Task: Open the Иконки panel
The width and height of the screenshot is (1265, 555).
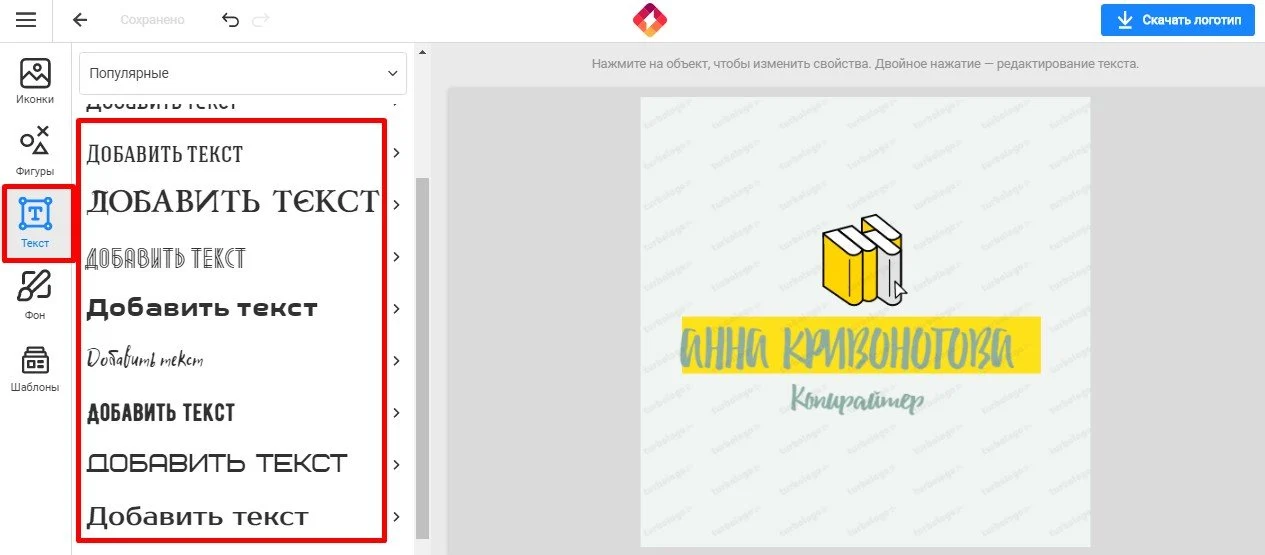Action: coord(35,81)
